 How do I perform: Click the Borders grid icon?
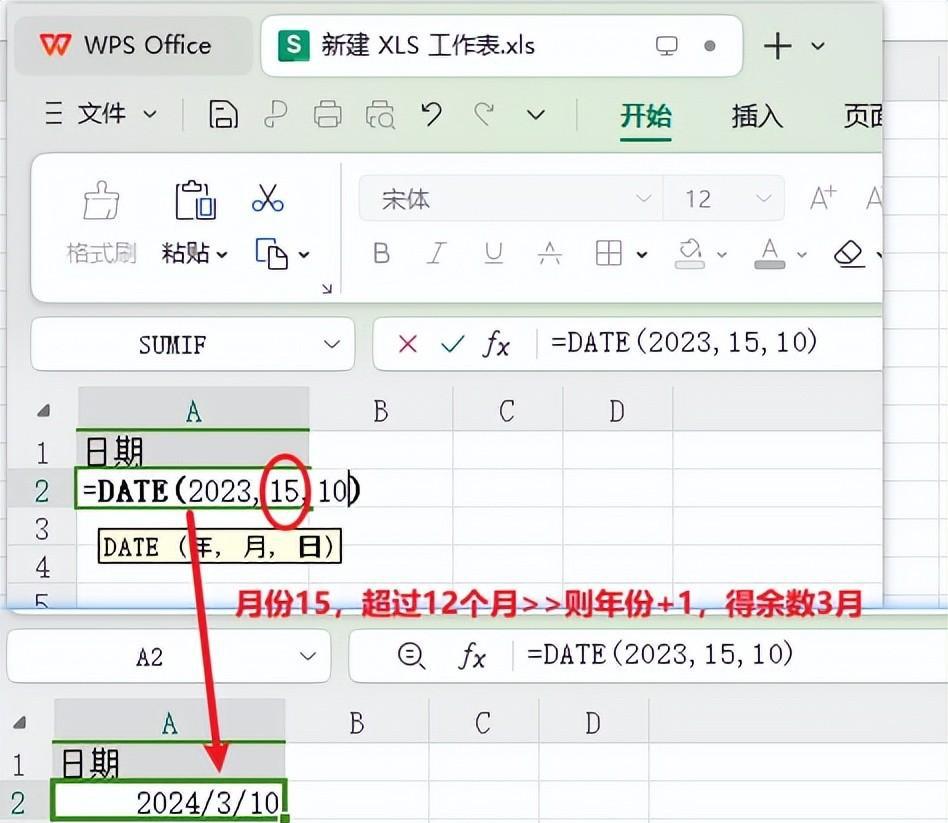tap(609, 253)
